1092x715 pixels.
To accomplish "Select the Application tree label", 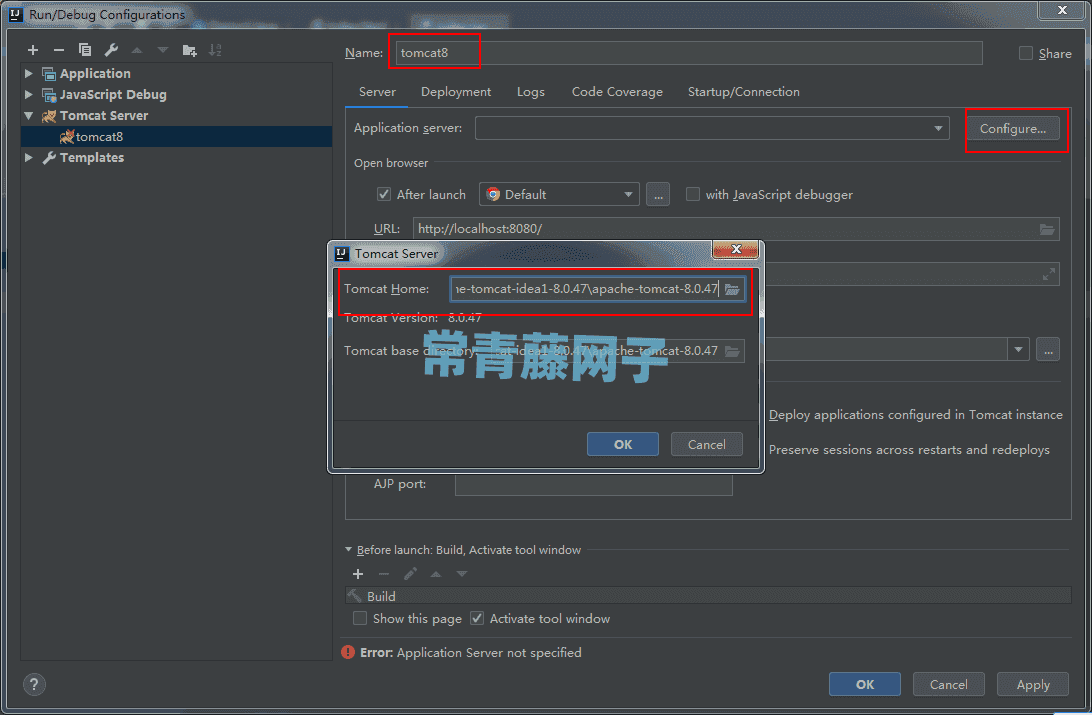I will [95, 73].
